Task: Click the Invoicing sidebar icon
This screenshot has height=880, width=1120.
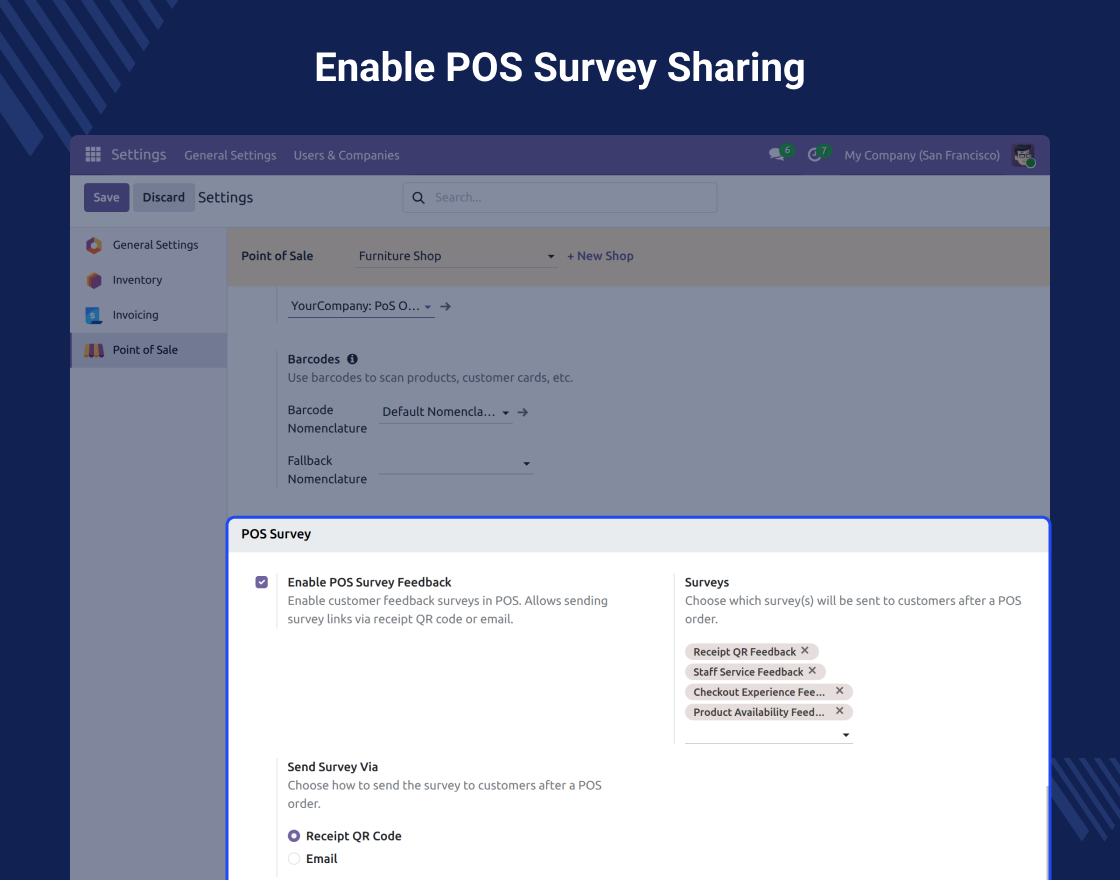Action: 94,315
